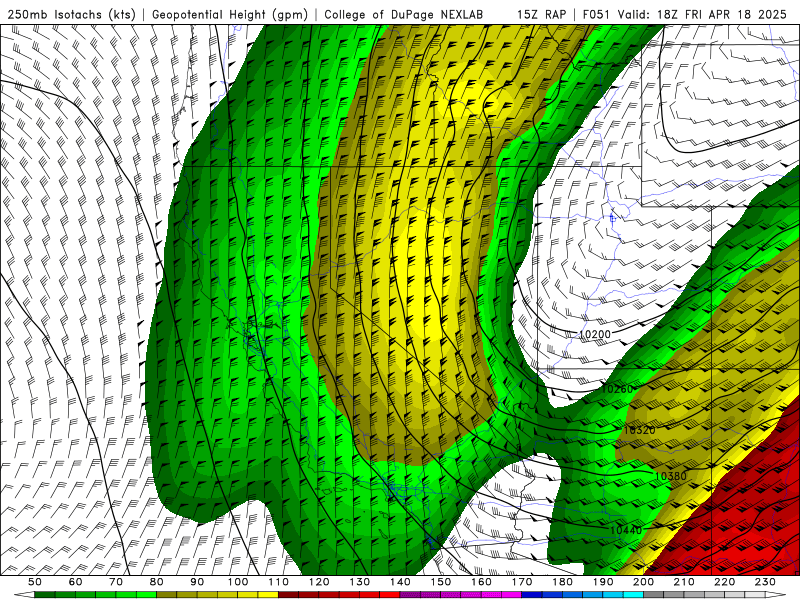Viewport: 800px width, 600px height.
Task: Click the 'Geopotential Height (gpm)' header text
Action: coord(230,15)
